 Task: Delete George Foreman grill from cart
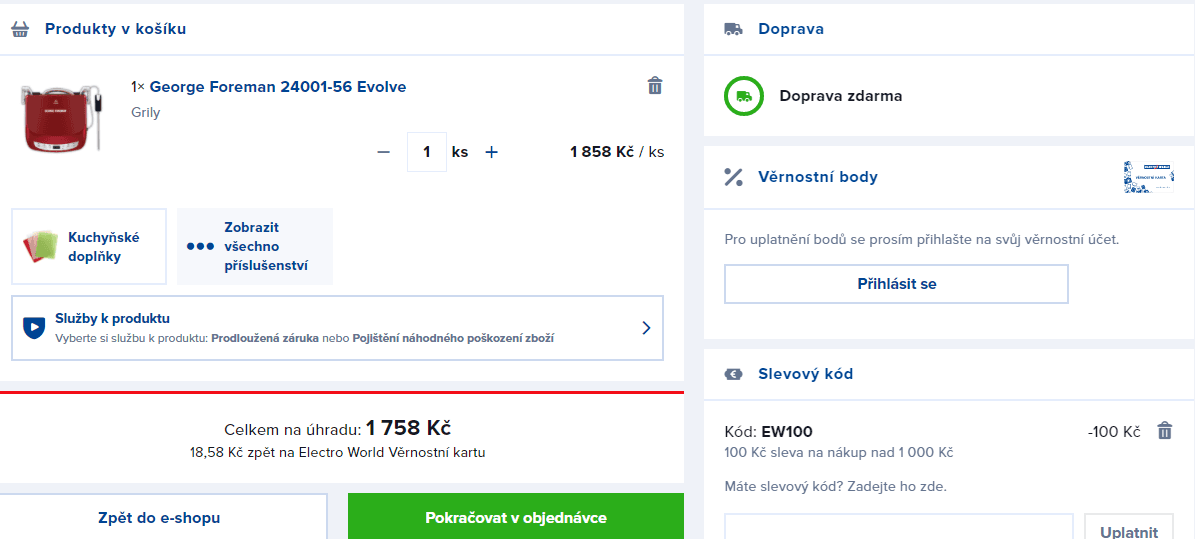tap(655, 86)
